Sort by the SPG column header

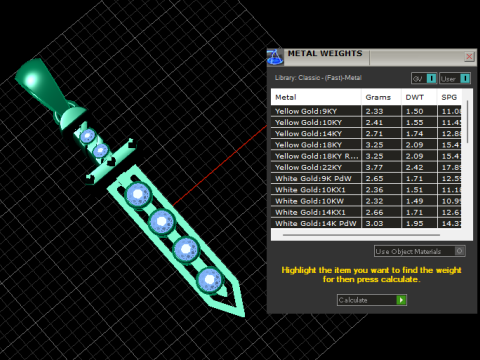click(x=449, y=97)
